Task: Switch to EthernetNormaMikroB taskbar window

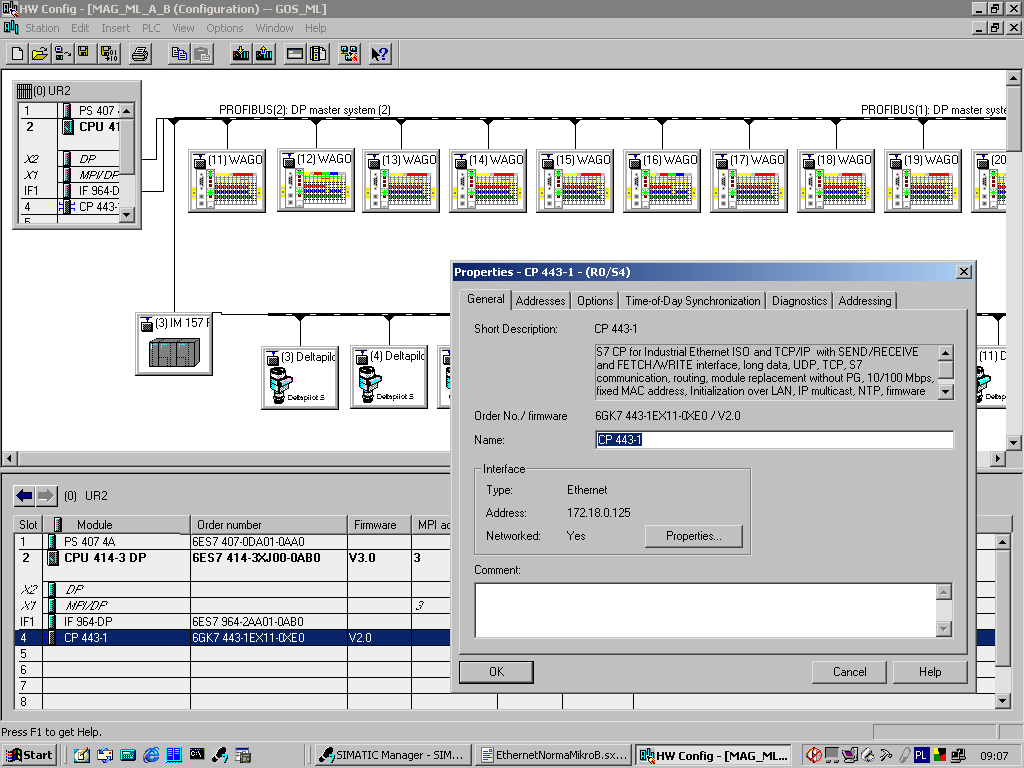Action: (553, 755)
